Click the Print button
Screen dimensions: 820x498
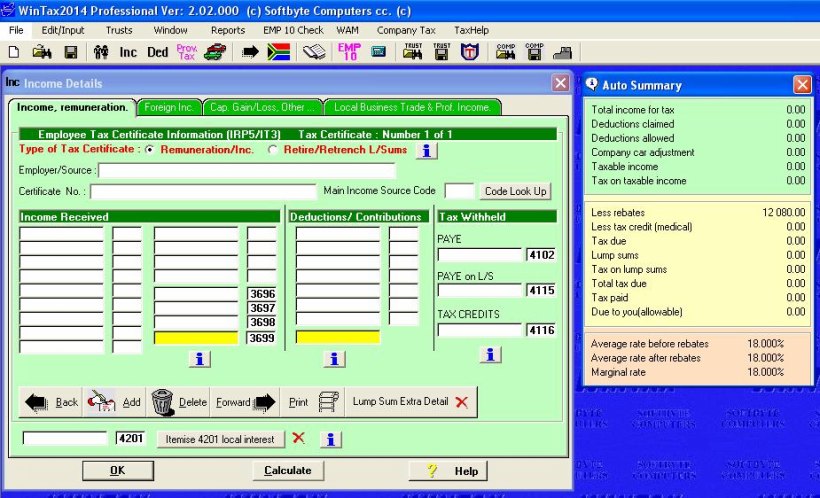click(313, 402)
